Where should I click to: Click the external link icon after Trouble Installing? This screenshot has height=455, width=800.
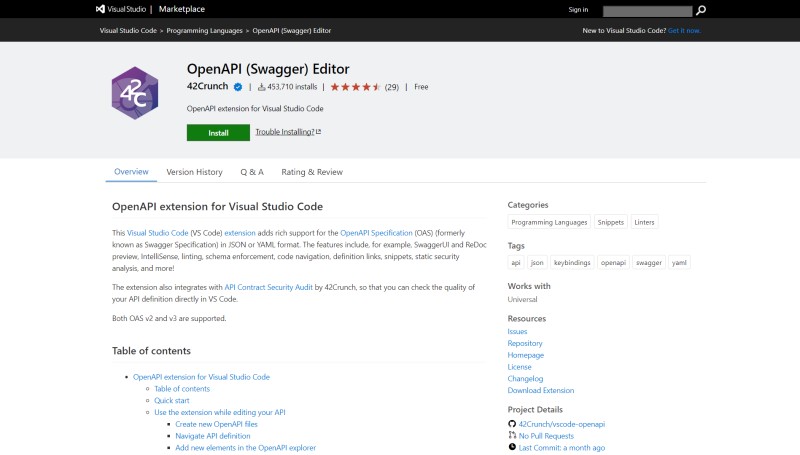pyautogui.click(x=318, y=132)
